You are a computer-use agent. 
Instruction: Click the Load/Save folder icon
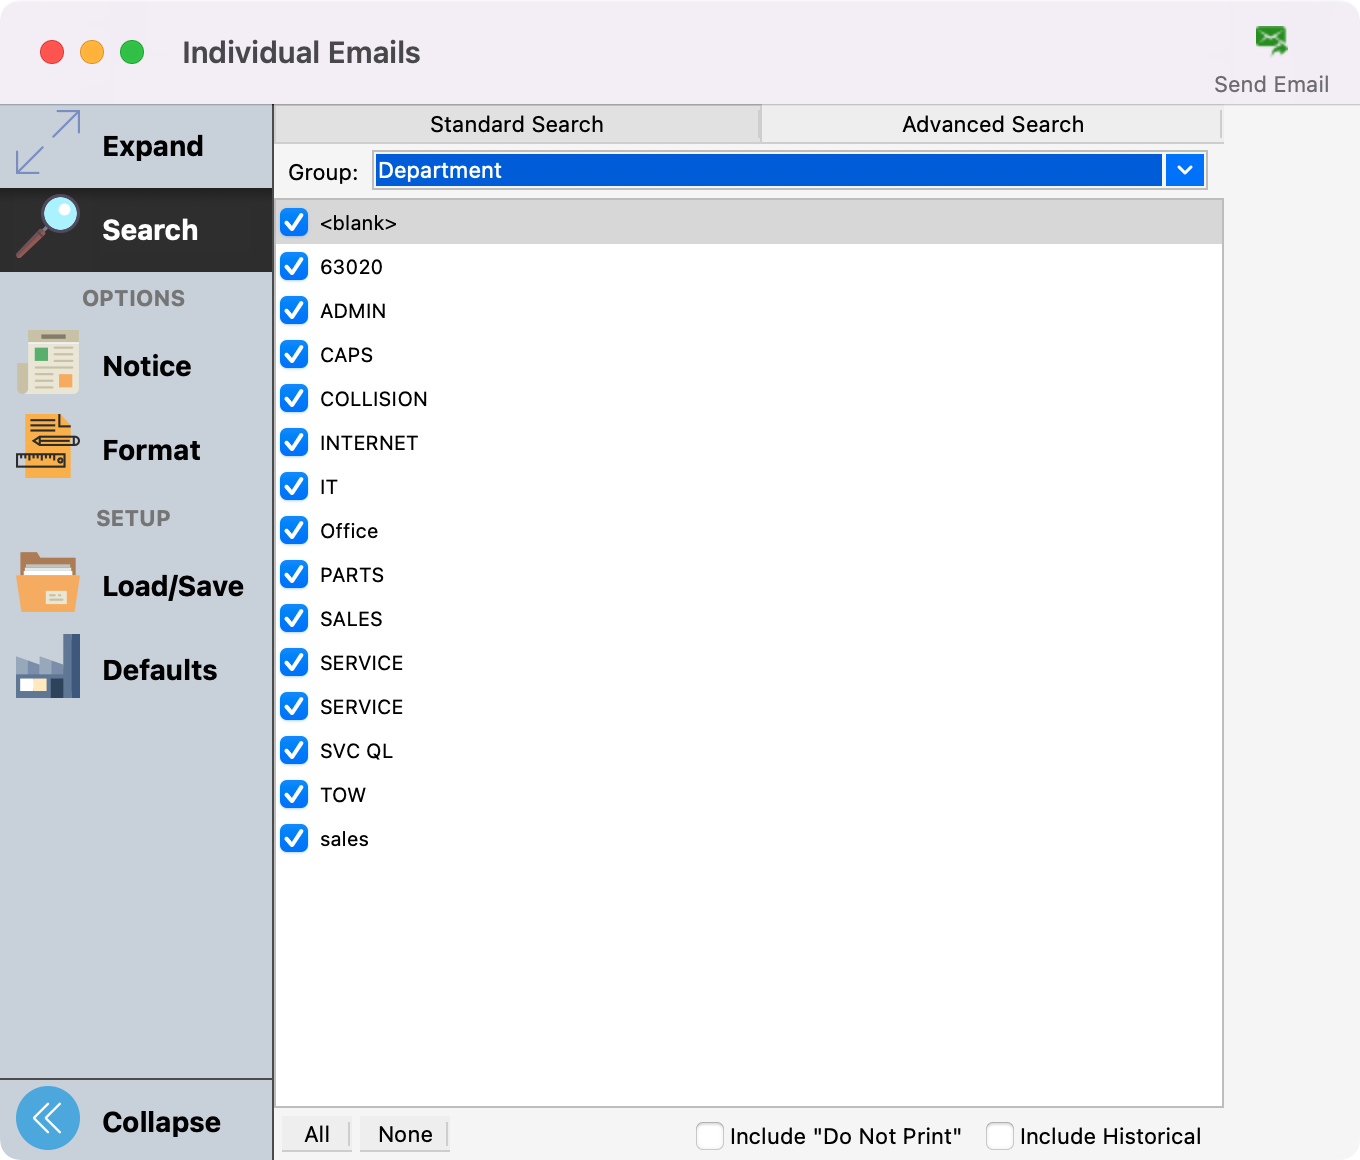48,583
